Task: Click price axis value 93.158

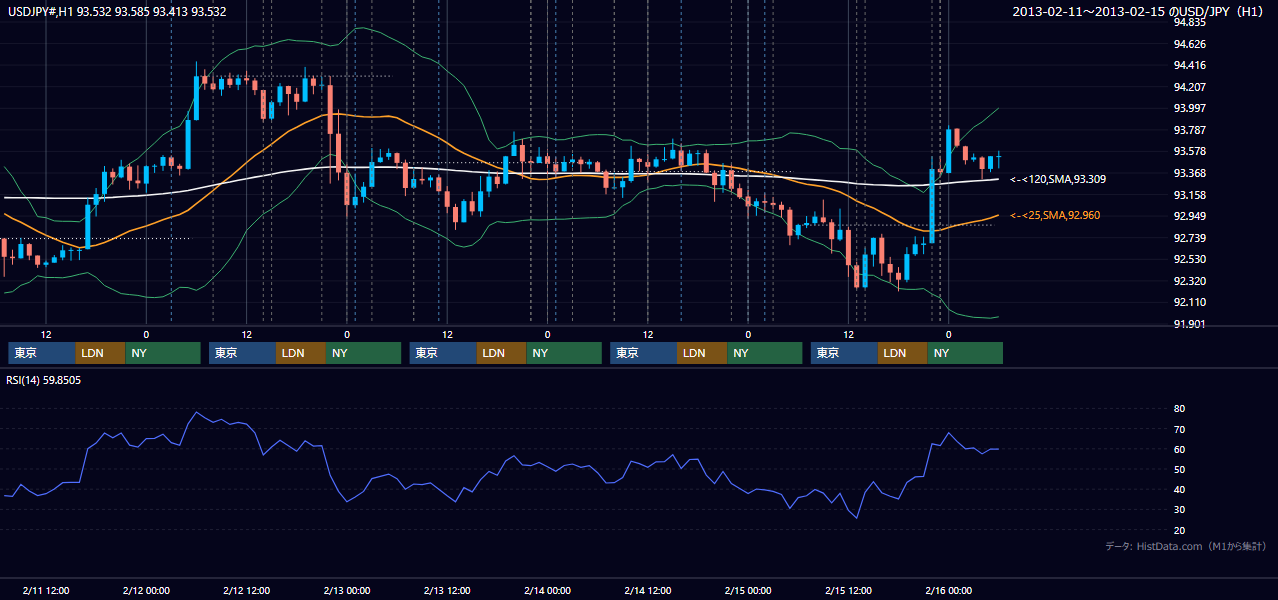Action: pyautogui.click(x=1189, y=195)
